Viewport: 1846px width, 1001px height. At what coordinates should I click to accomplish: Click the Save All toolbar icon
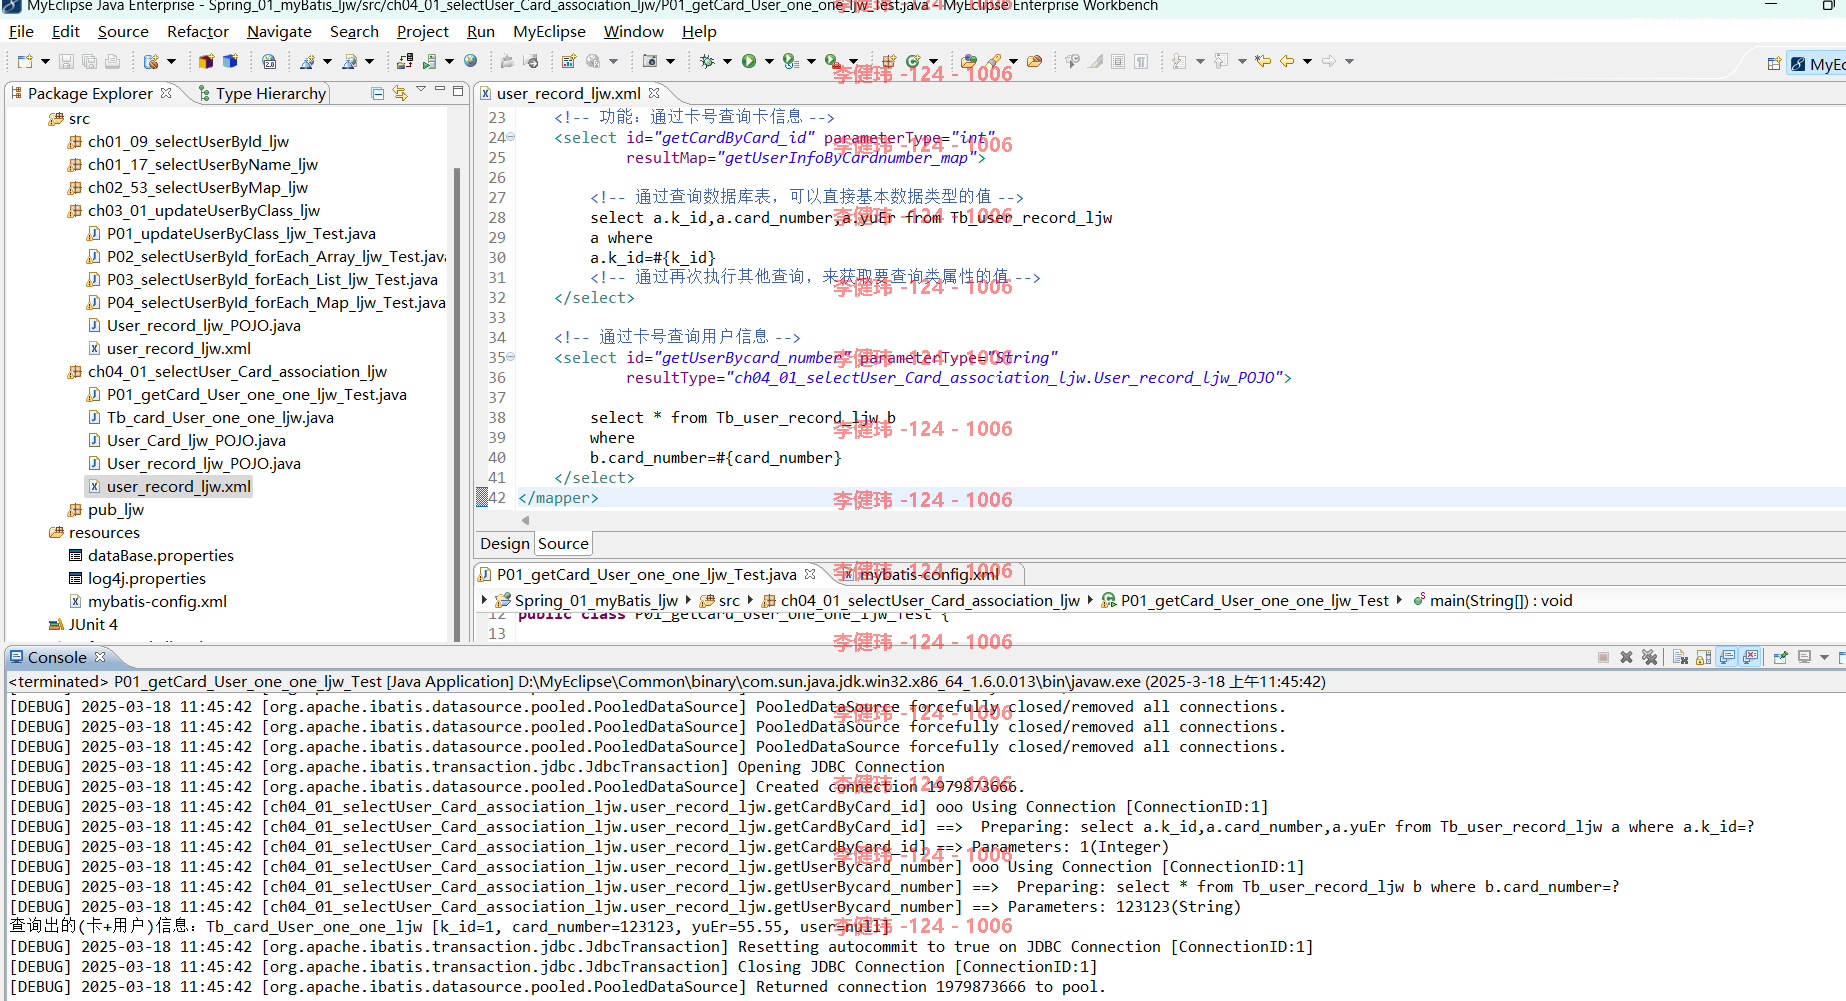point(89,62)
